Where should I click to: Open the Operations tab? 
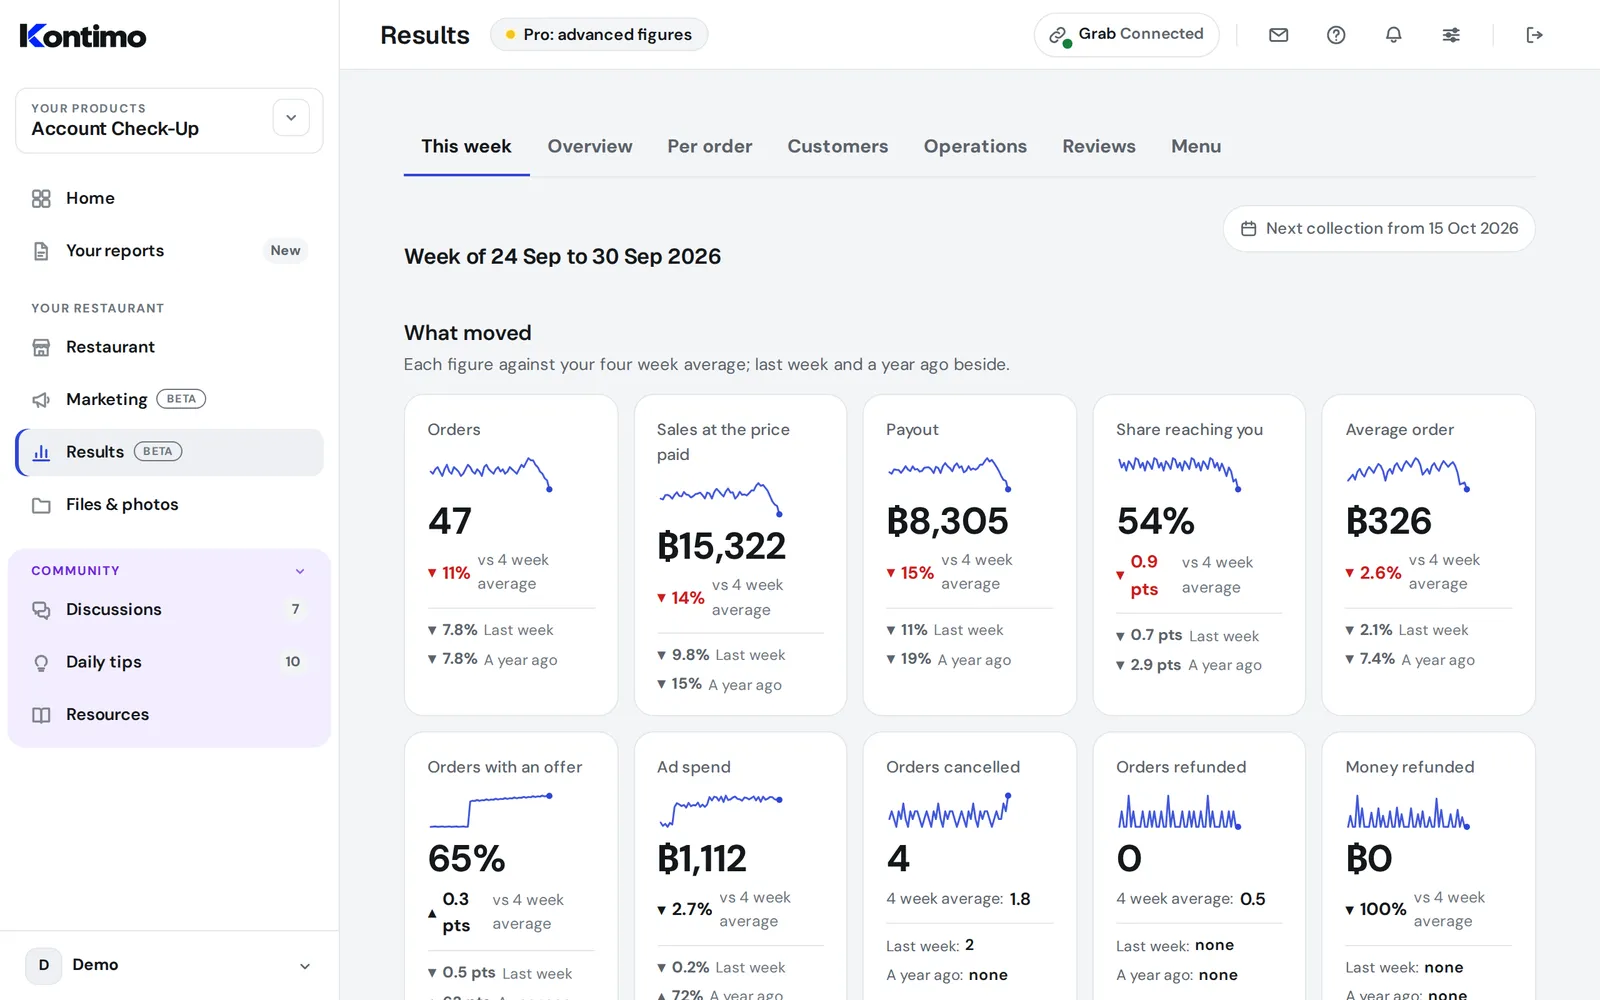tap(975, 146)
